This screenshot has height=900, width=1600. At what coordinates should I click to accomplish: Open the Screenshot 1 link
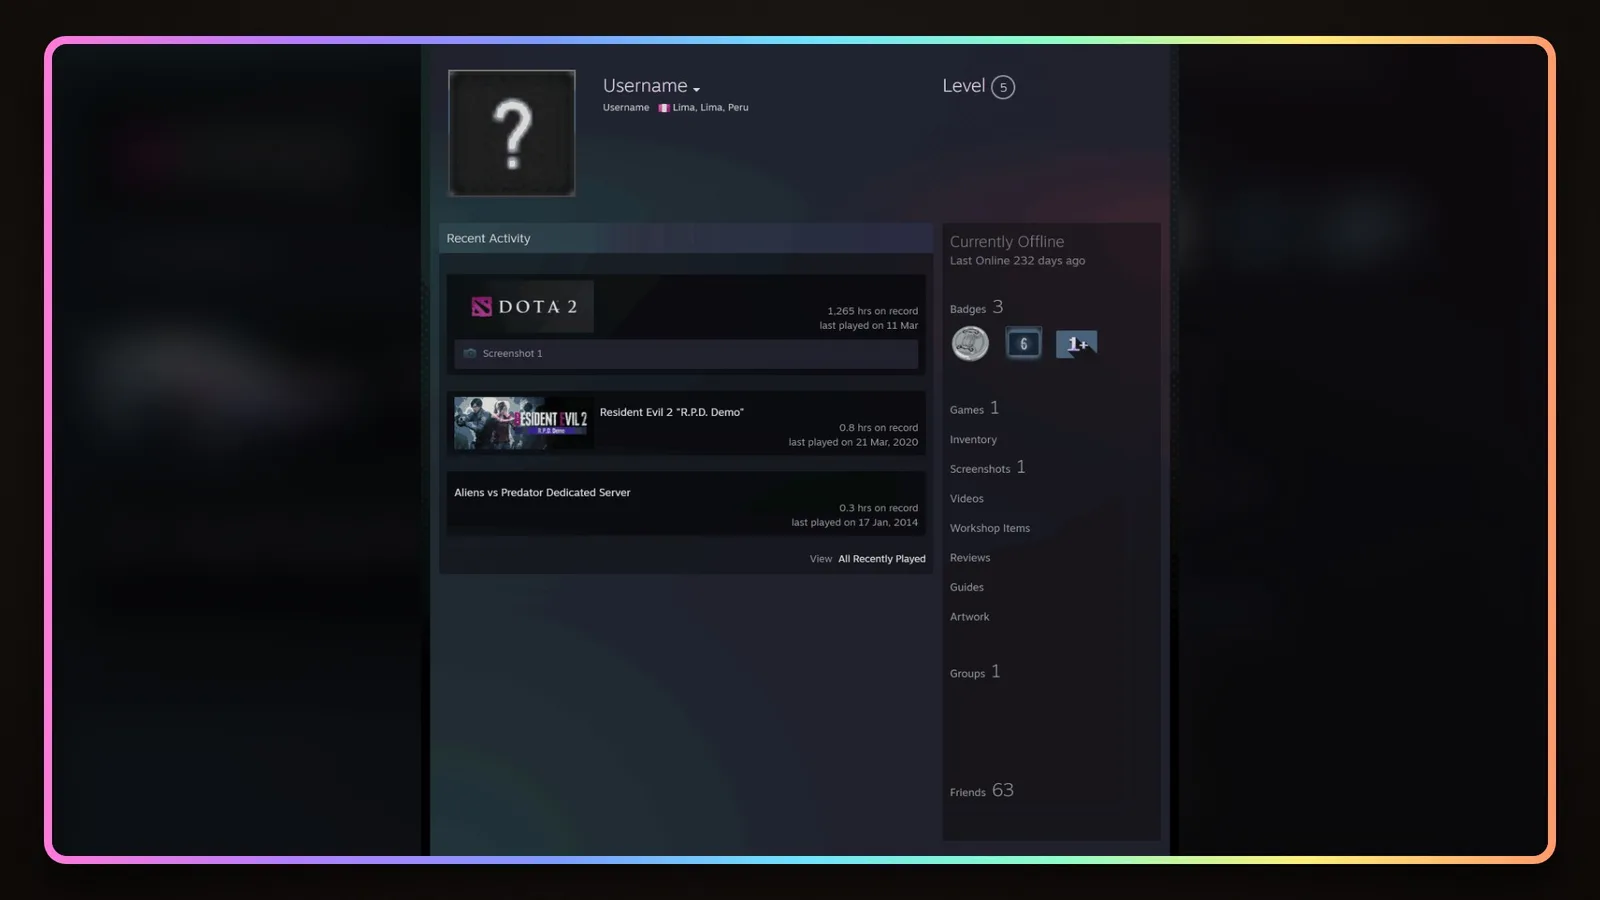pyautogui.click(x=512, y=354)
